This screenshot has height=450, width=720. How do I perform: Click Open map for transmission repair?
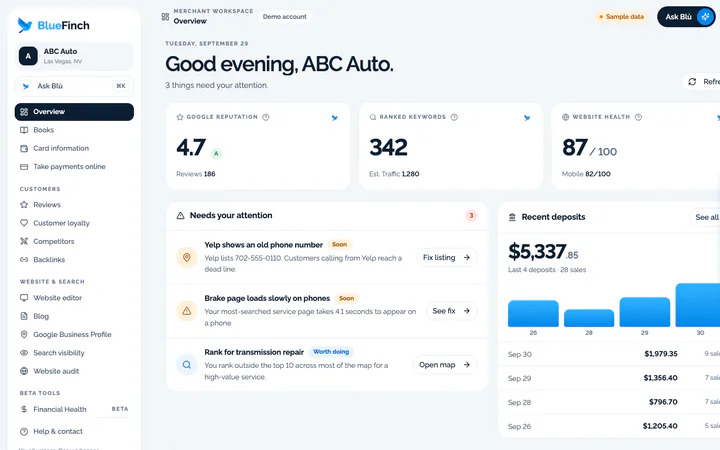tap(444, 365)
